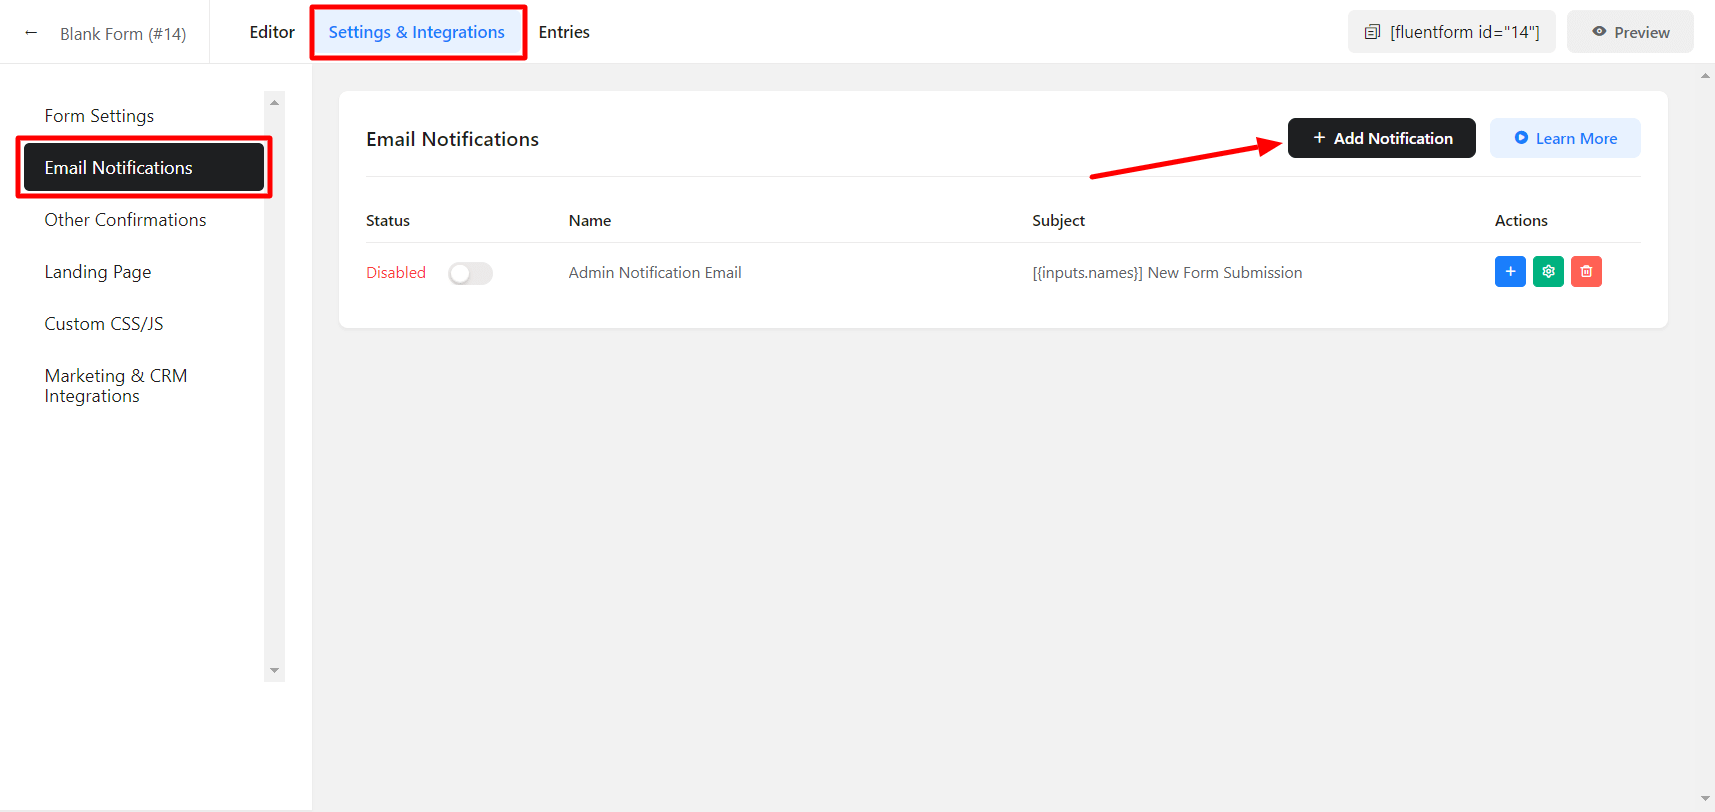Copy the fluentform id="14" shortcode
The image size is (1715, 812).
(1452, 32)
